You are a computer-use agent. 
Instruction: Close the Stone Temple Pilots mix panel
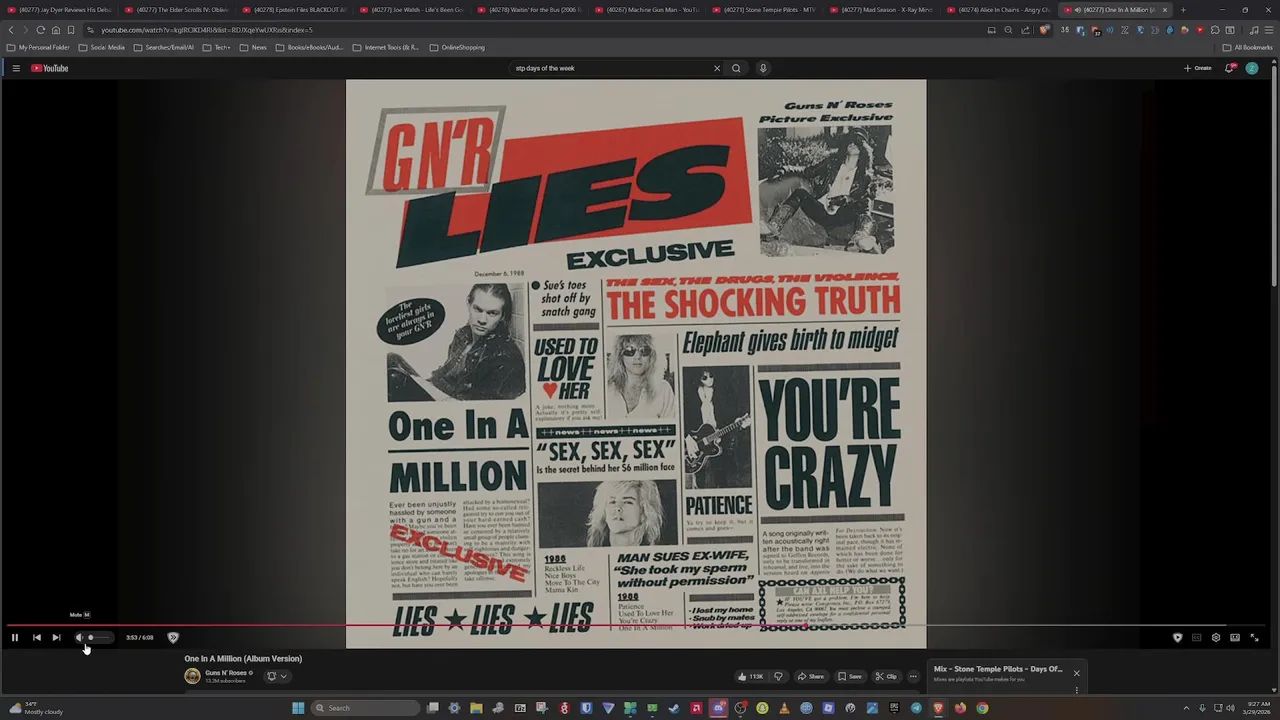coord(1076,673)
